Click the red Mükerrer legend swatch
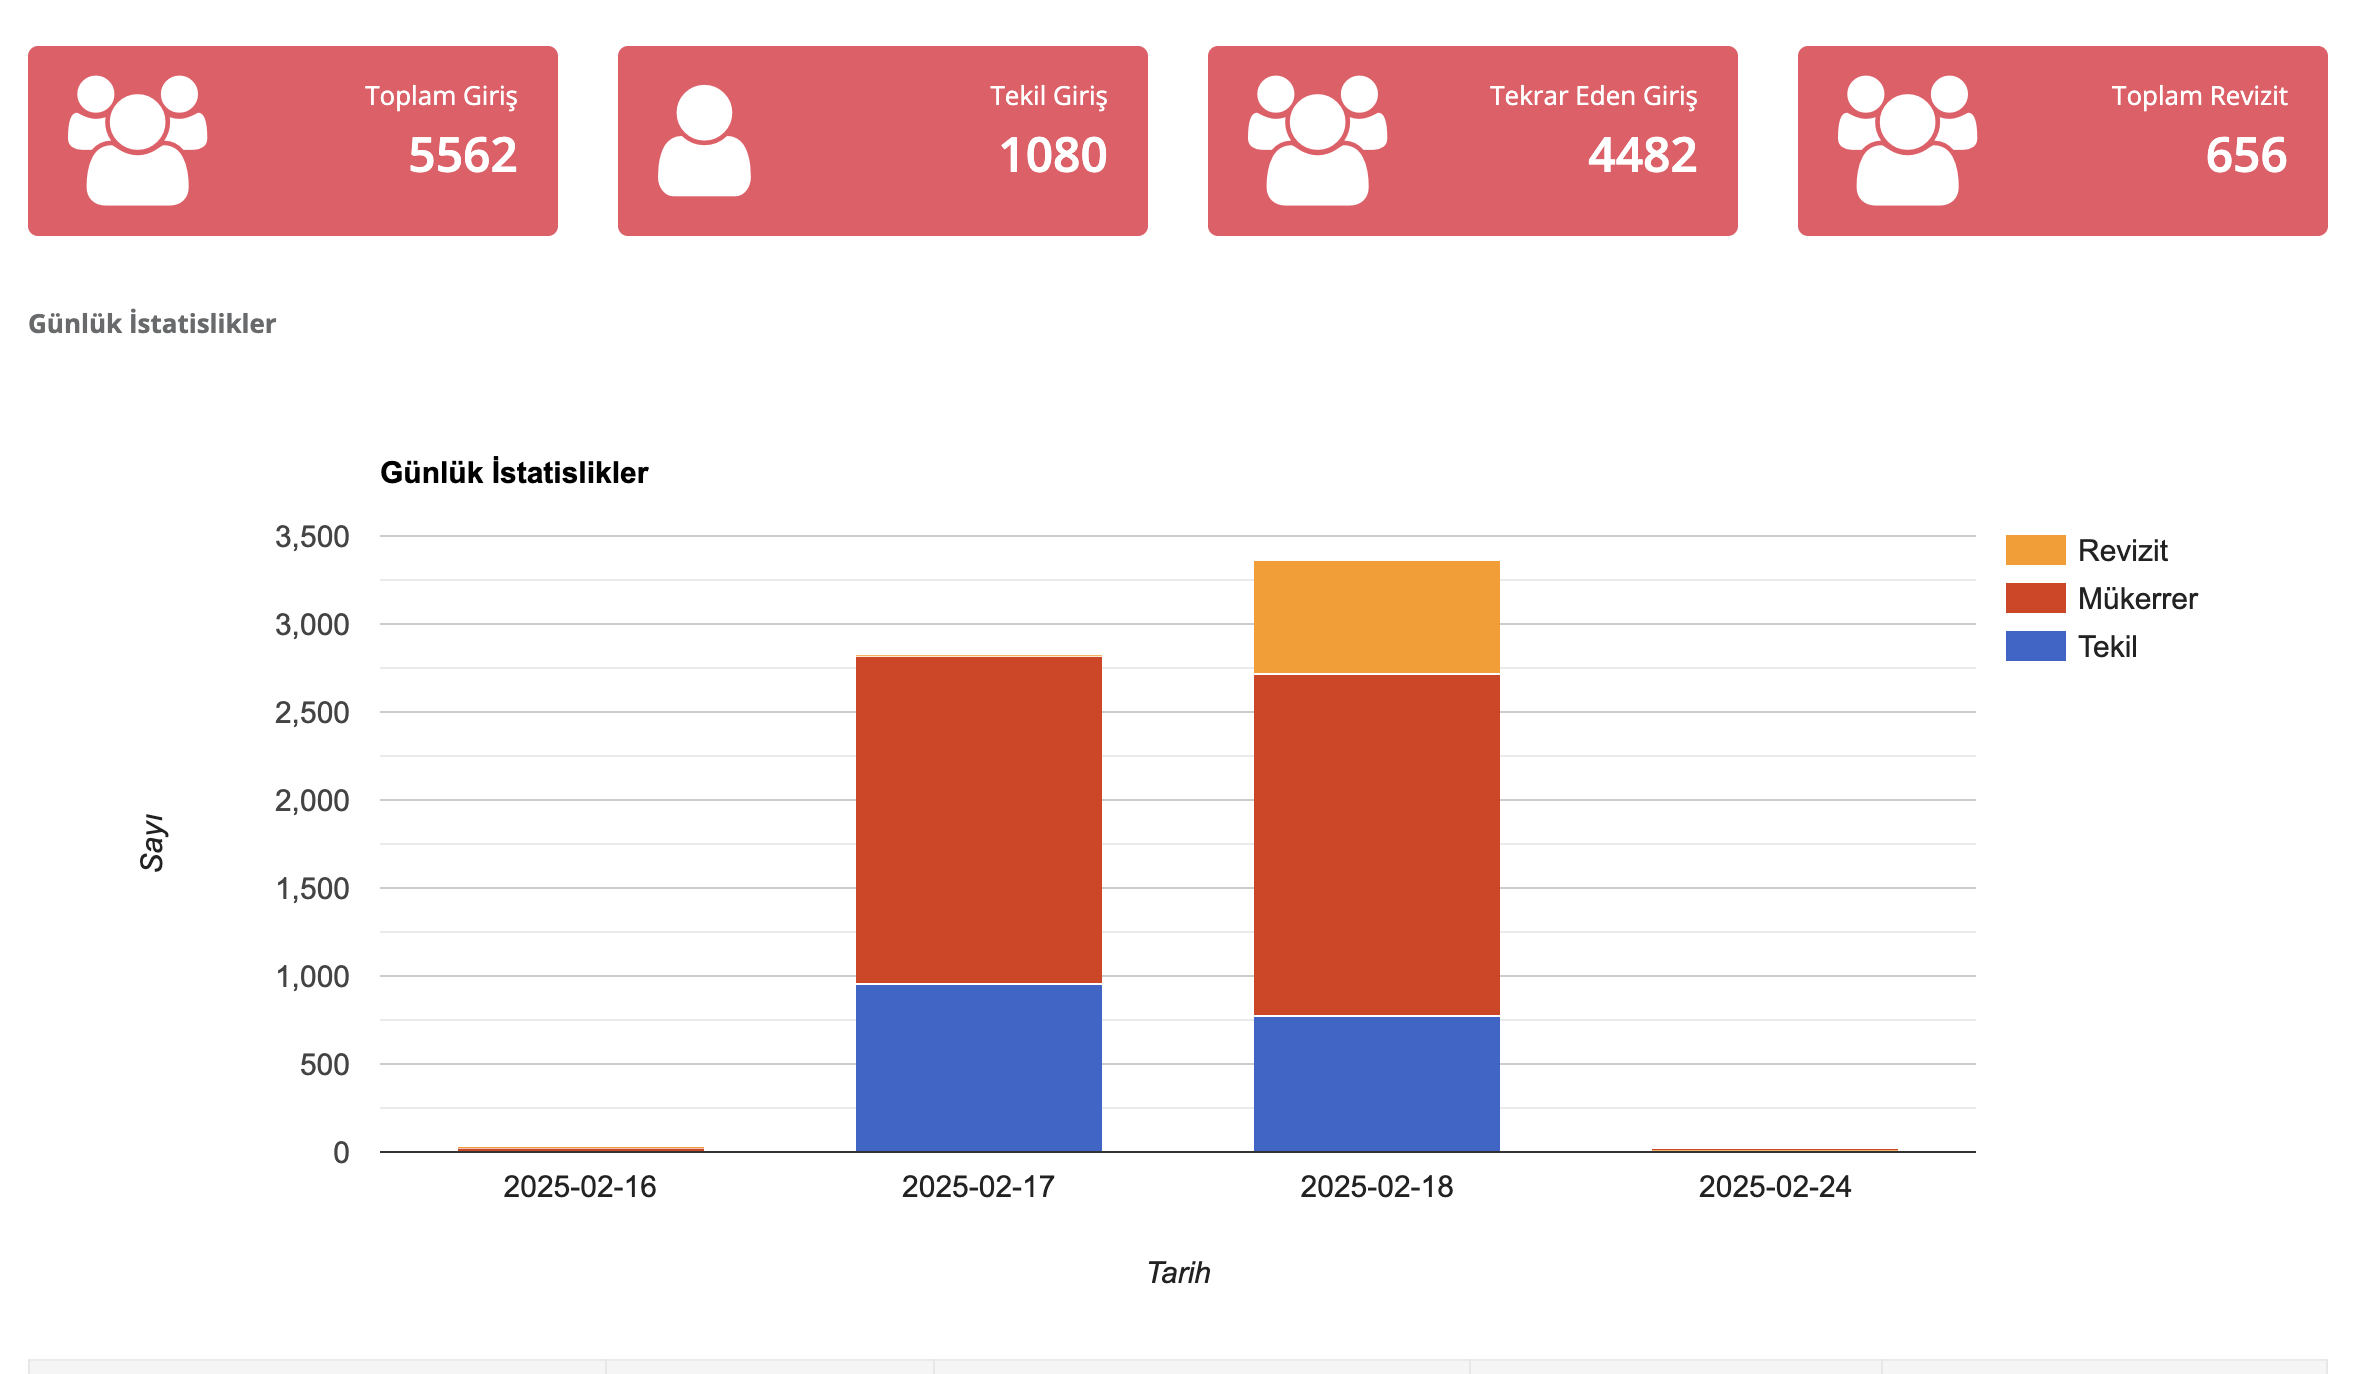 click(x=2035, y=598)
